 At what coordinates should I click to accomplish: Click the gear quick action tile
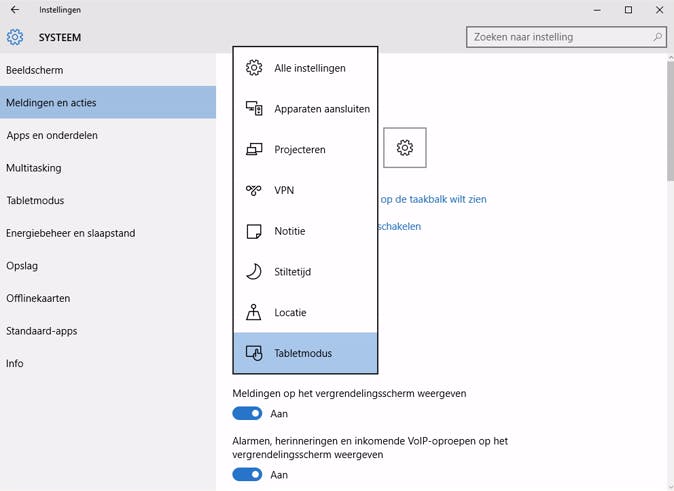(404, 148)
